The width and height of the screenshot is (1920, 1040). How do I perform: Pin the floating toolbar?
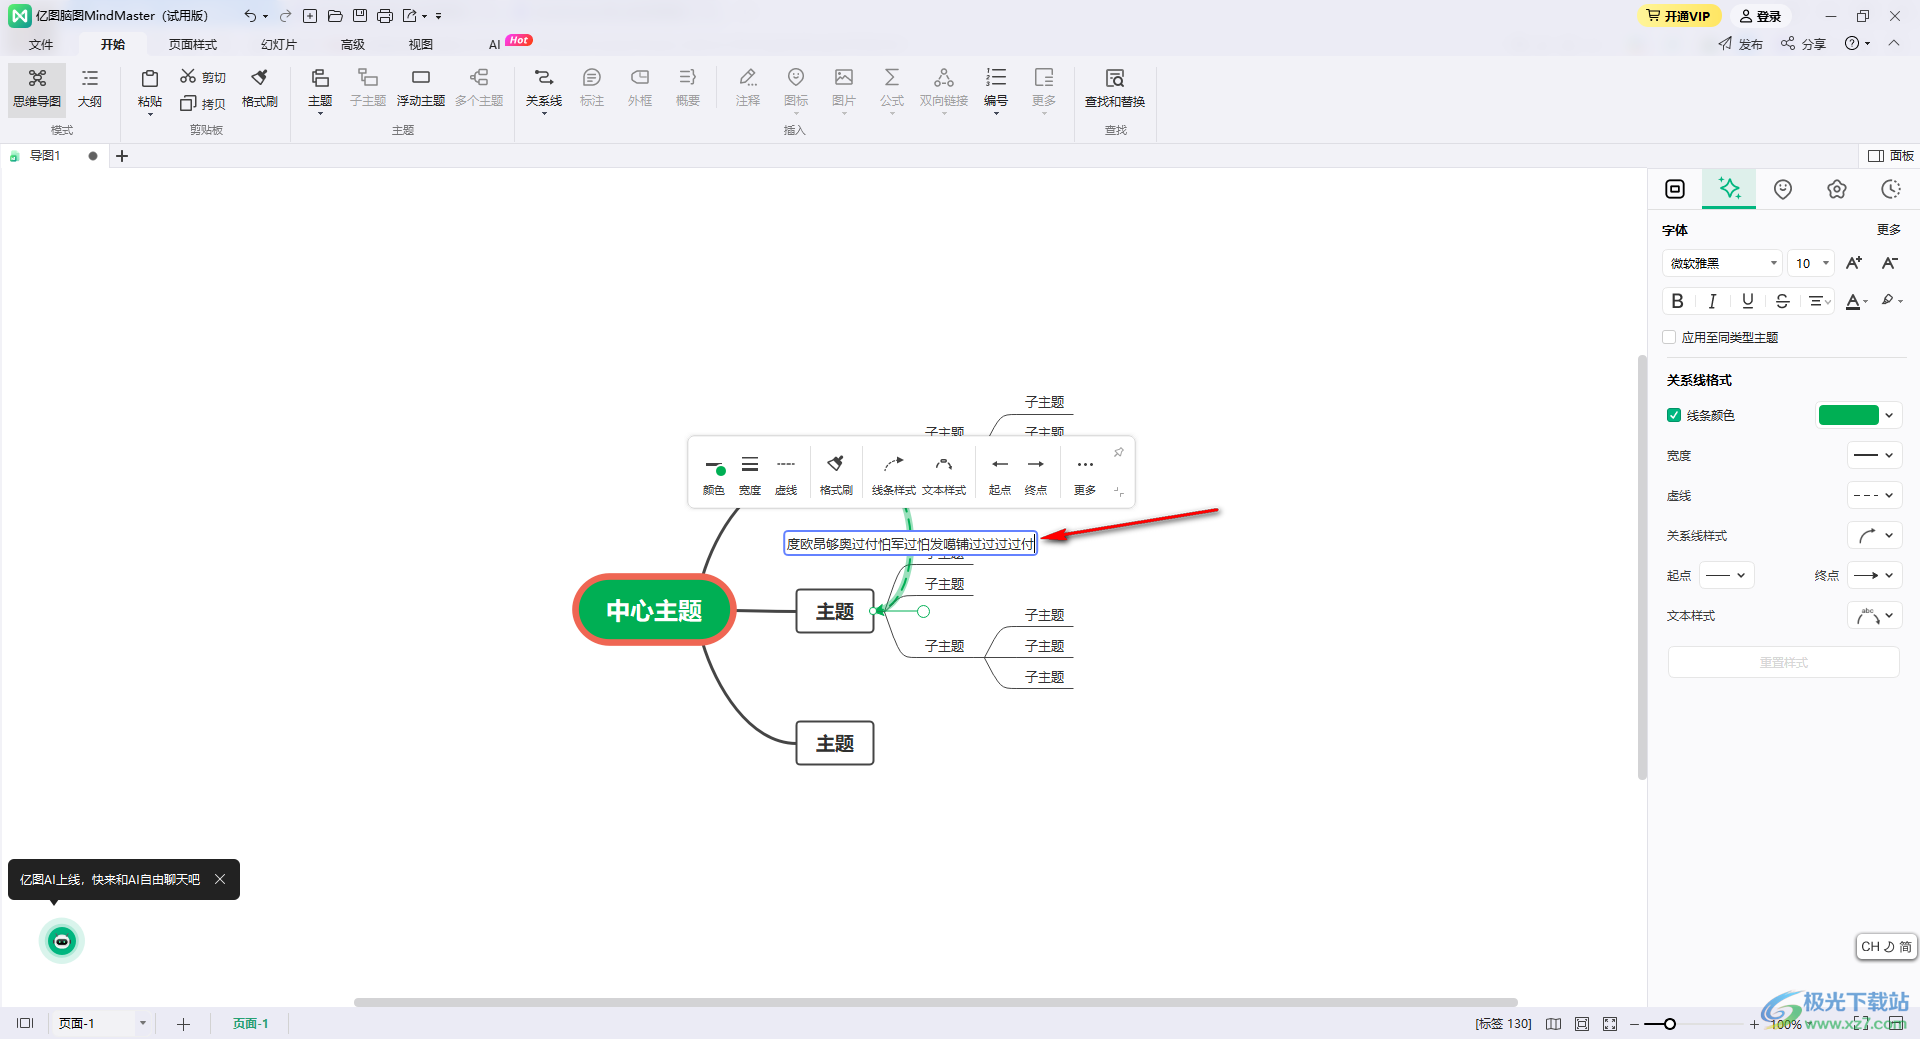pyautogui.click(x=1119, y=453)
